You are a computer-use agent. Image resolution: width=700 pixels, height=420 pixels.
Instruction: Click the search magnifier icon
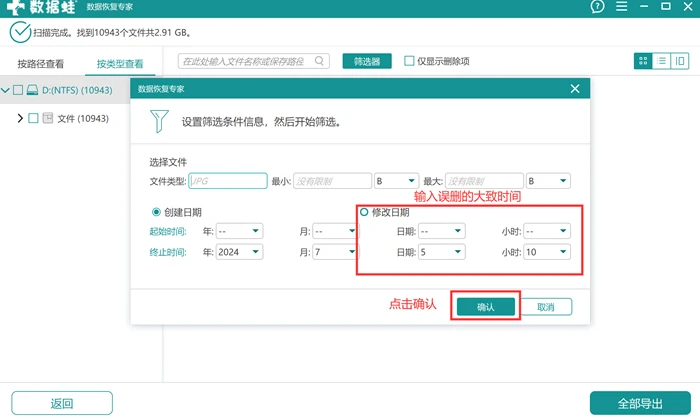(x=319, y=61)
